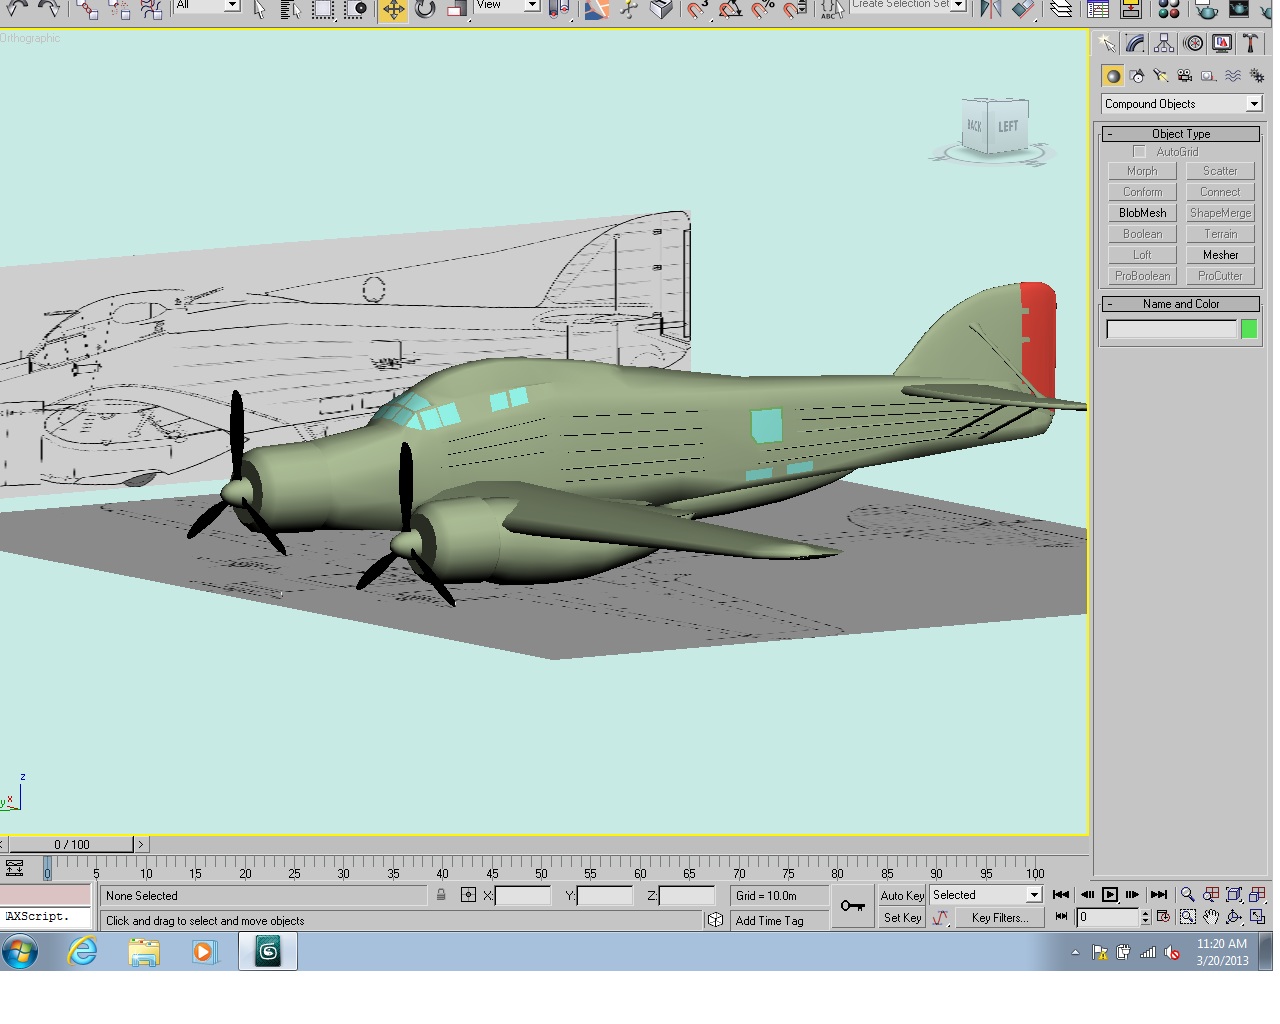Click the Maximize Viewport Toggle icon
Viewport: 1280px width, 1024px height.
(x=1258, y=917)
